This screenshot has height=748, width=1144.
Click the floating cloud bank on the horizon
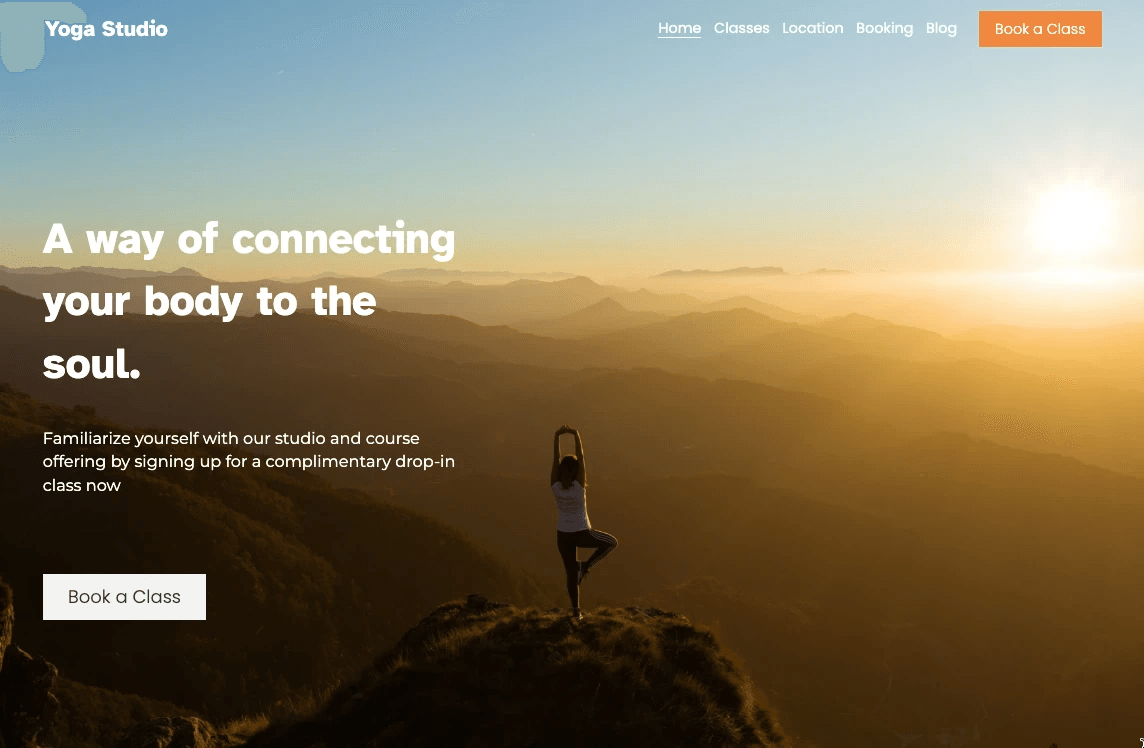[722, 272]
